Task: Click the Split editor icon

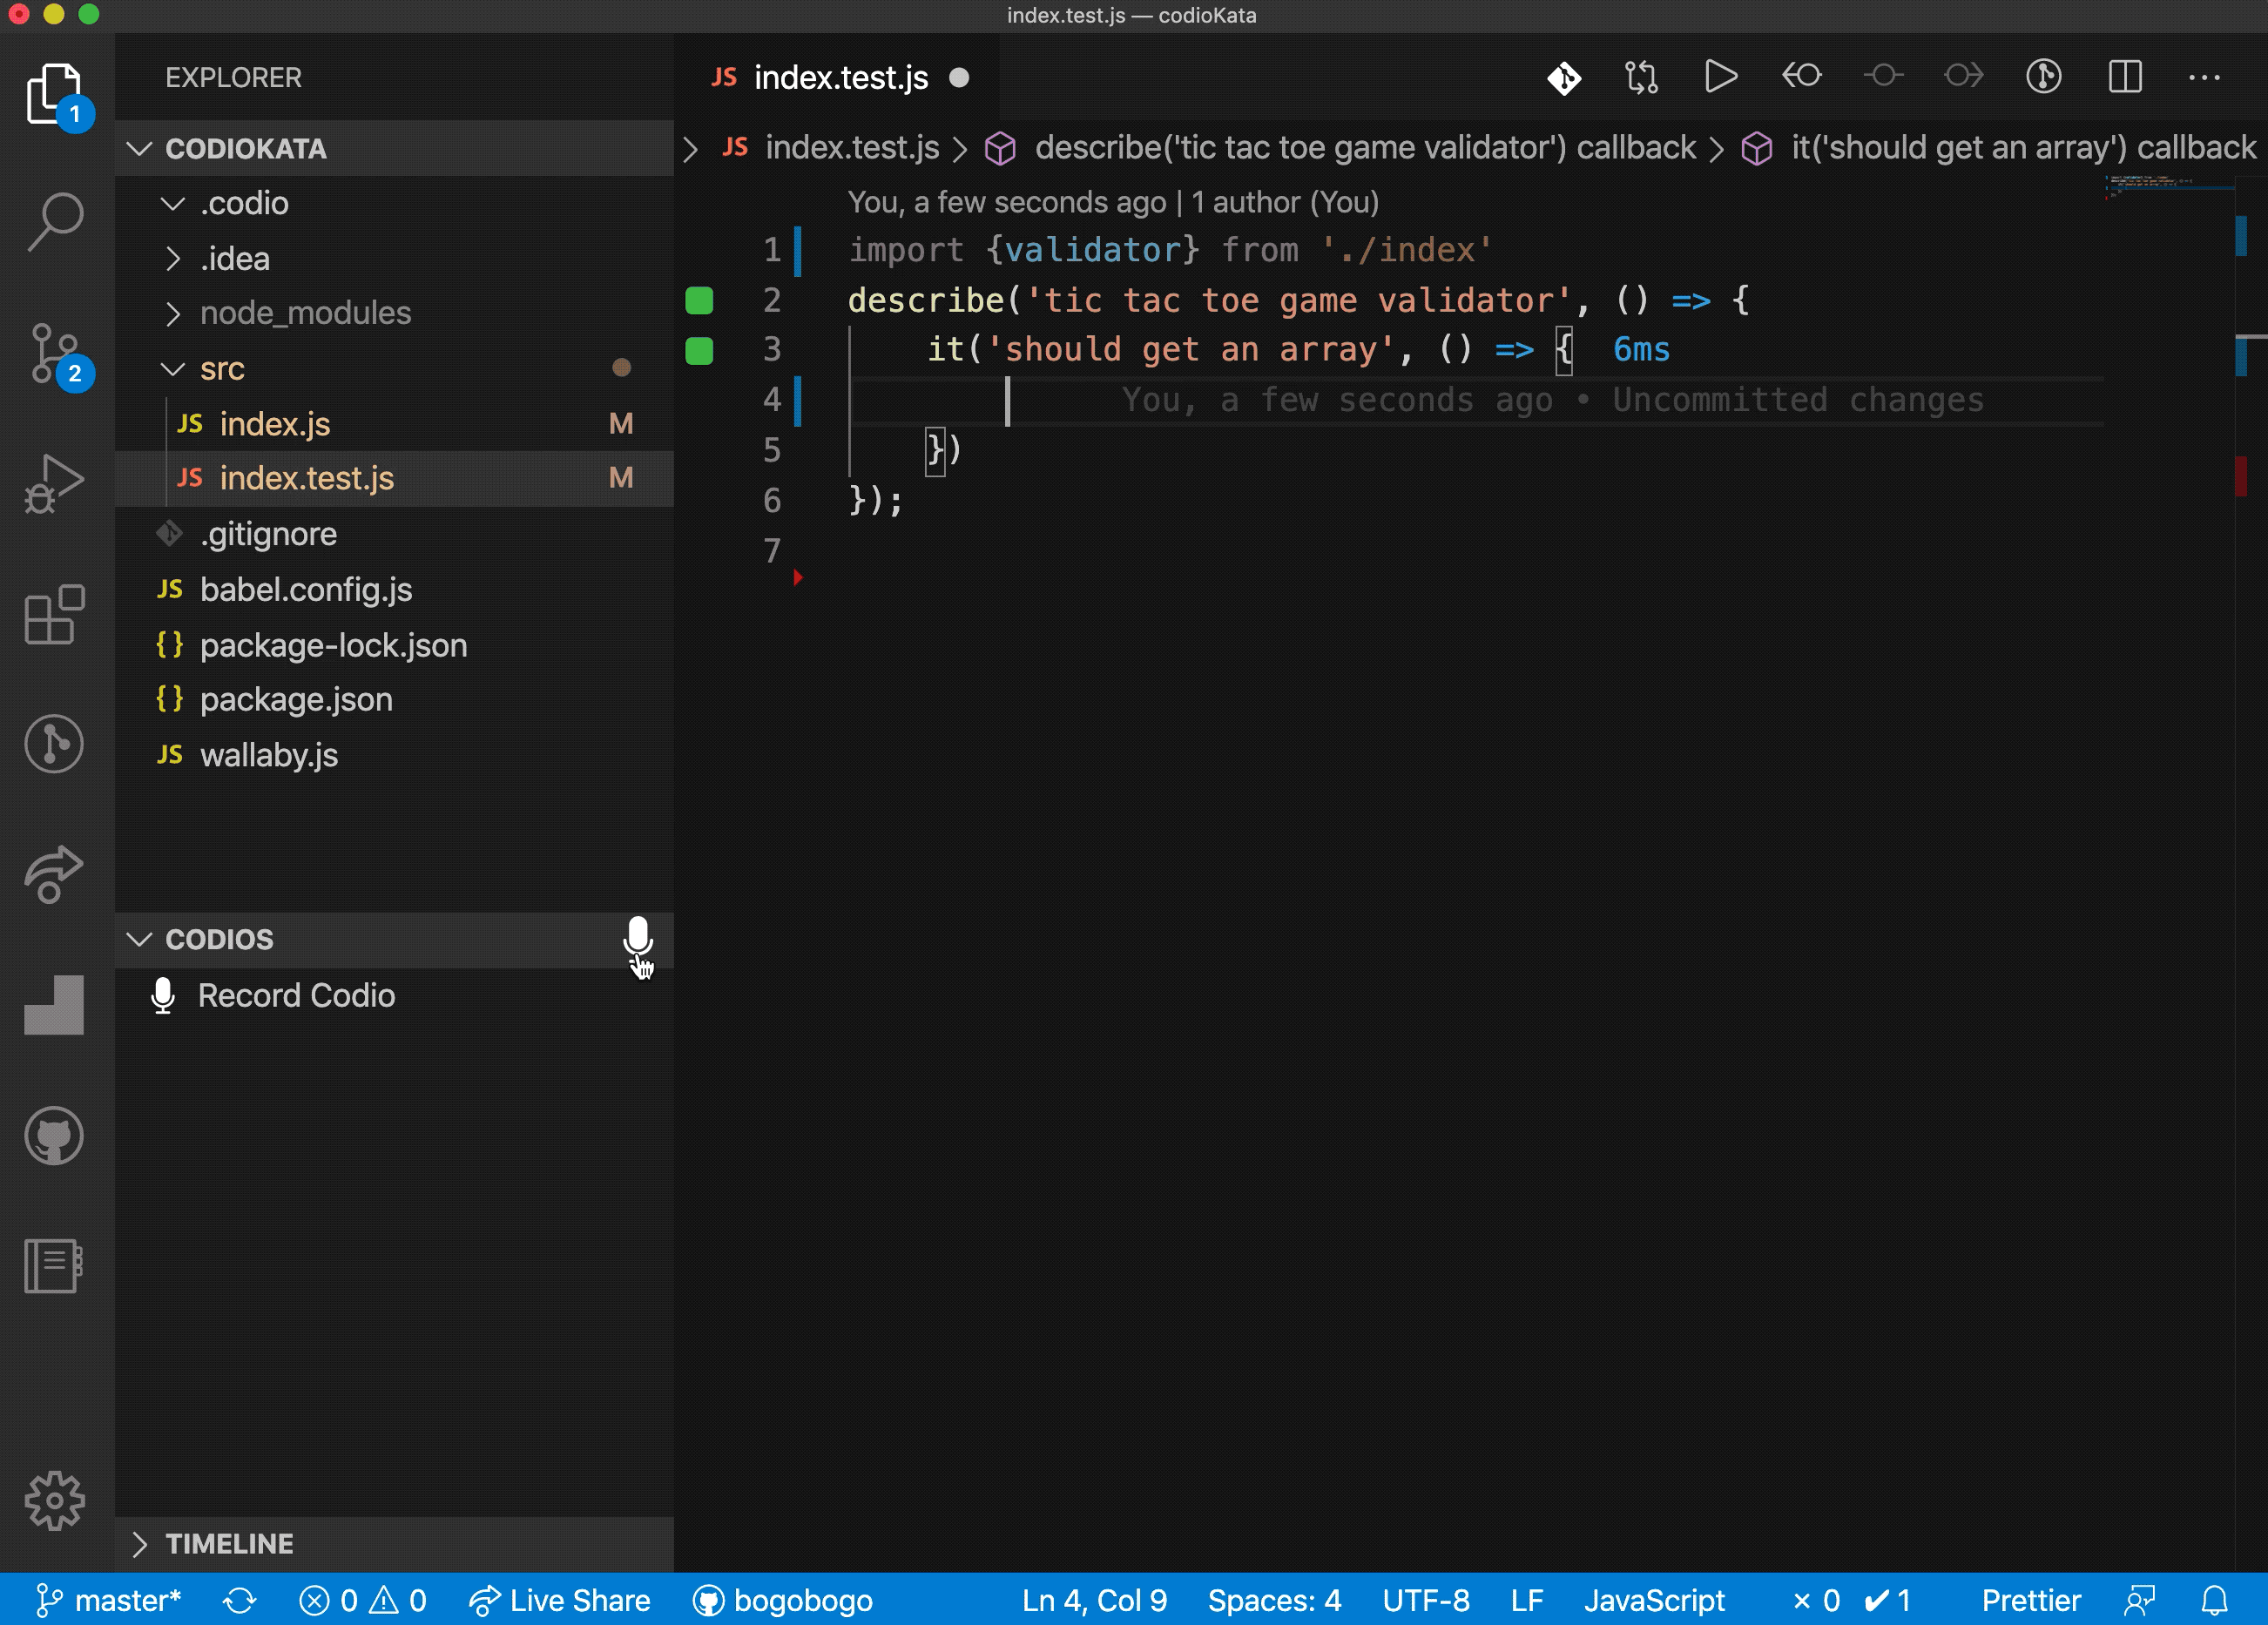Action: (2125, 78)
